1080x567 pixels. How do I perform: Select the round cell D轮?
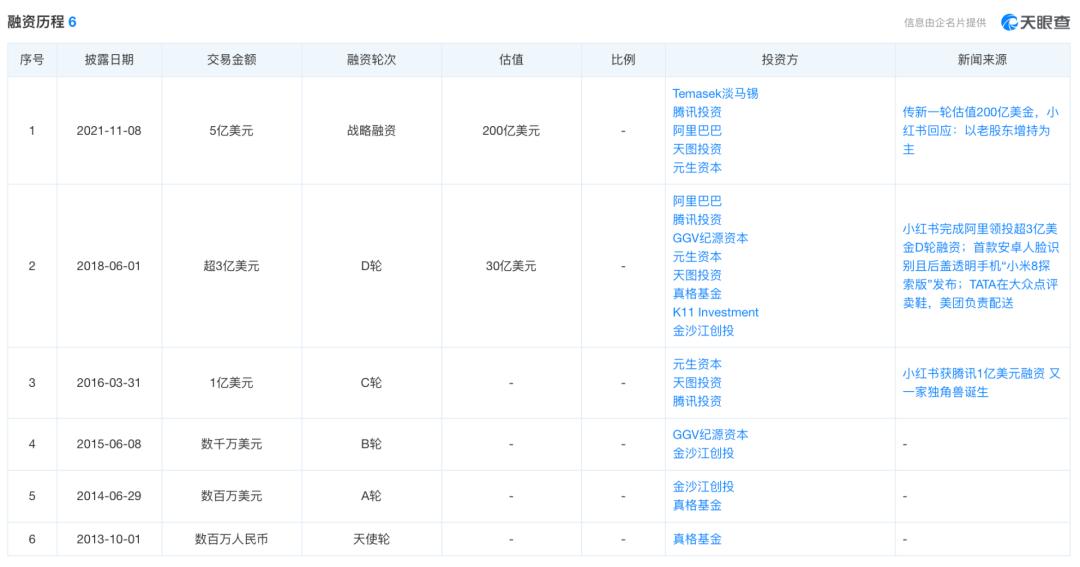point(371,265)
